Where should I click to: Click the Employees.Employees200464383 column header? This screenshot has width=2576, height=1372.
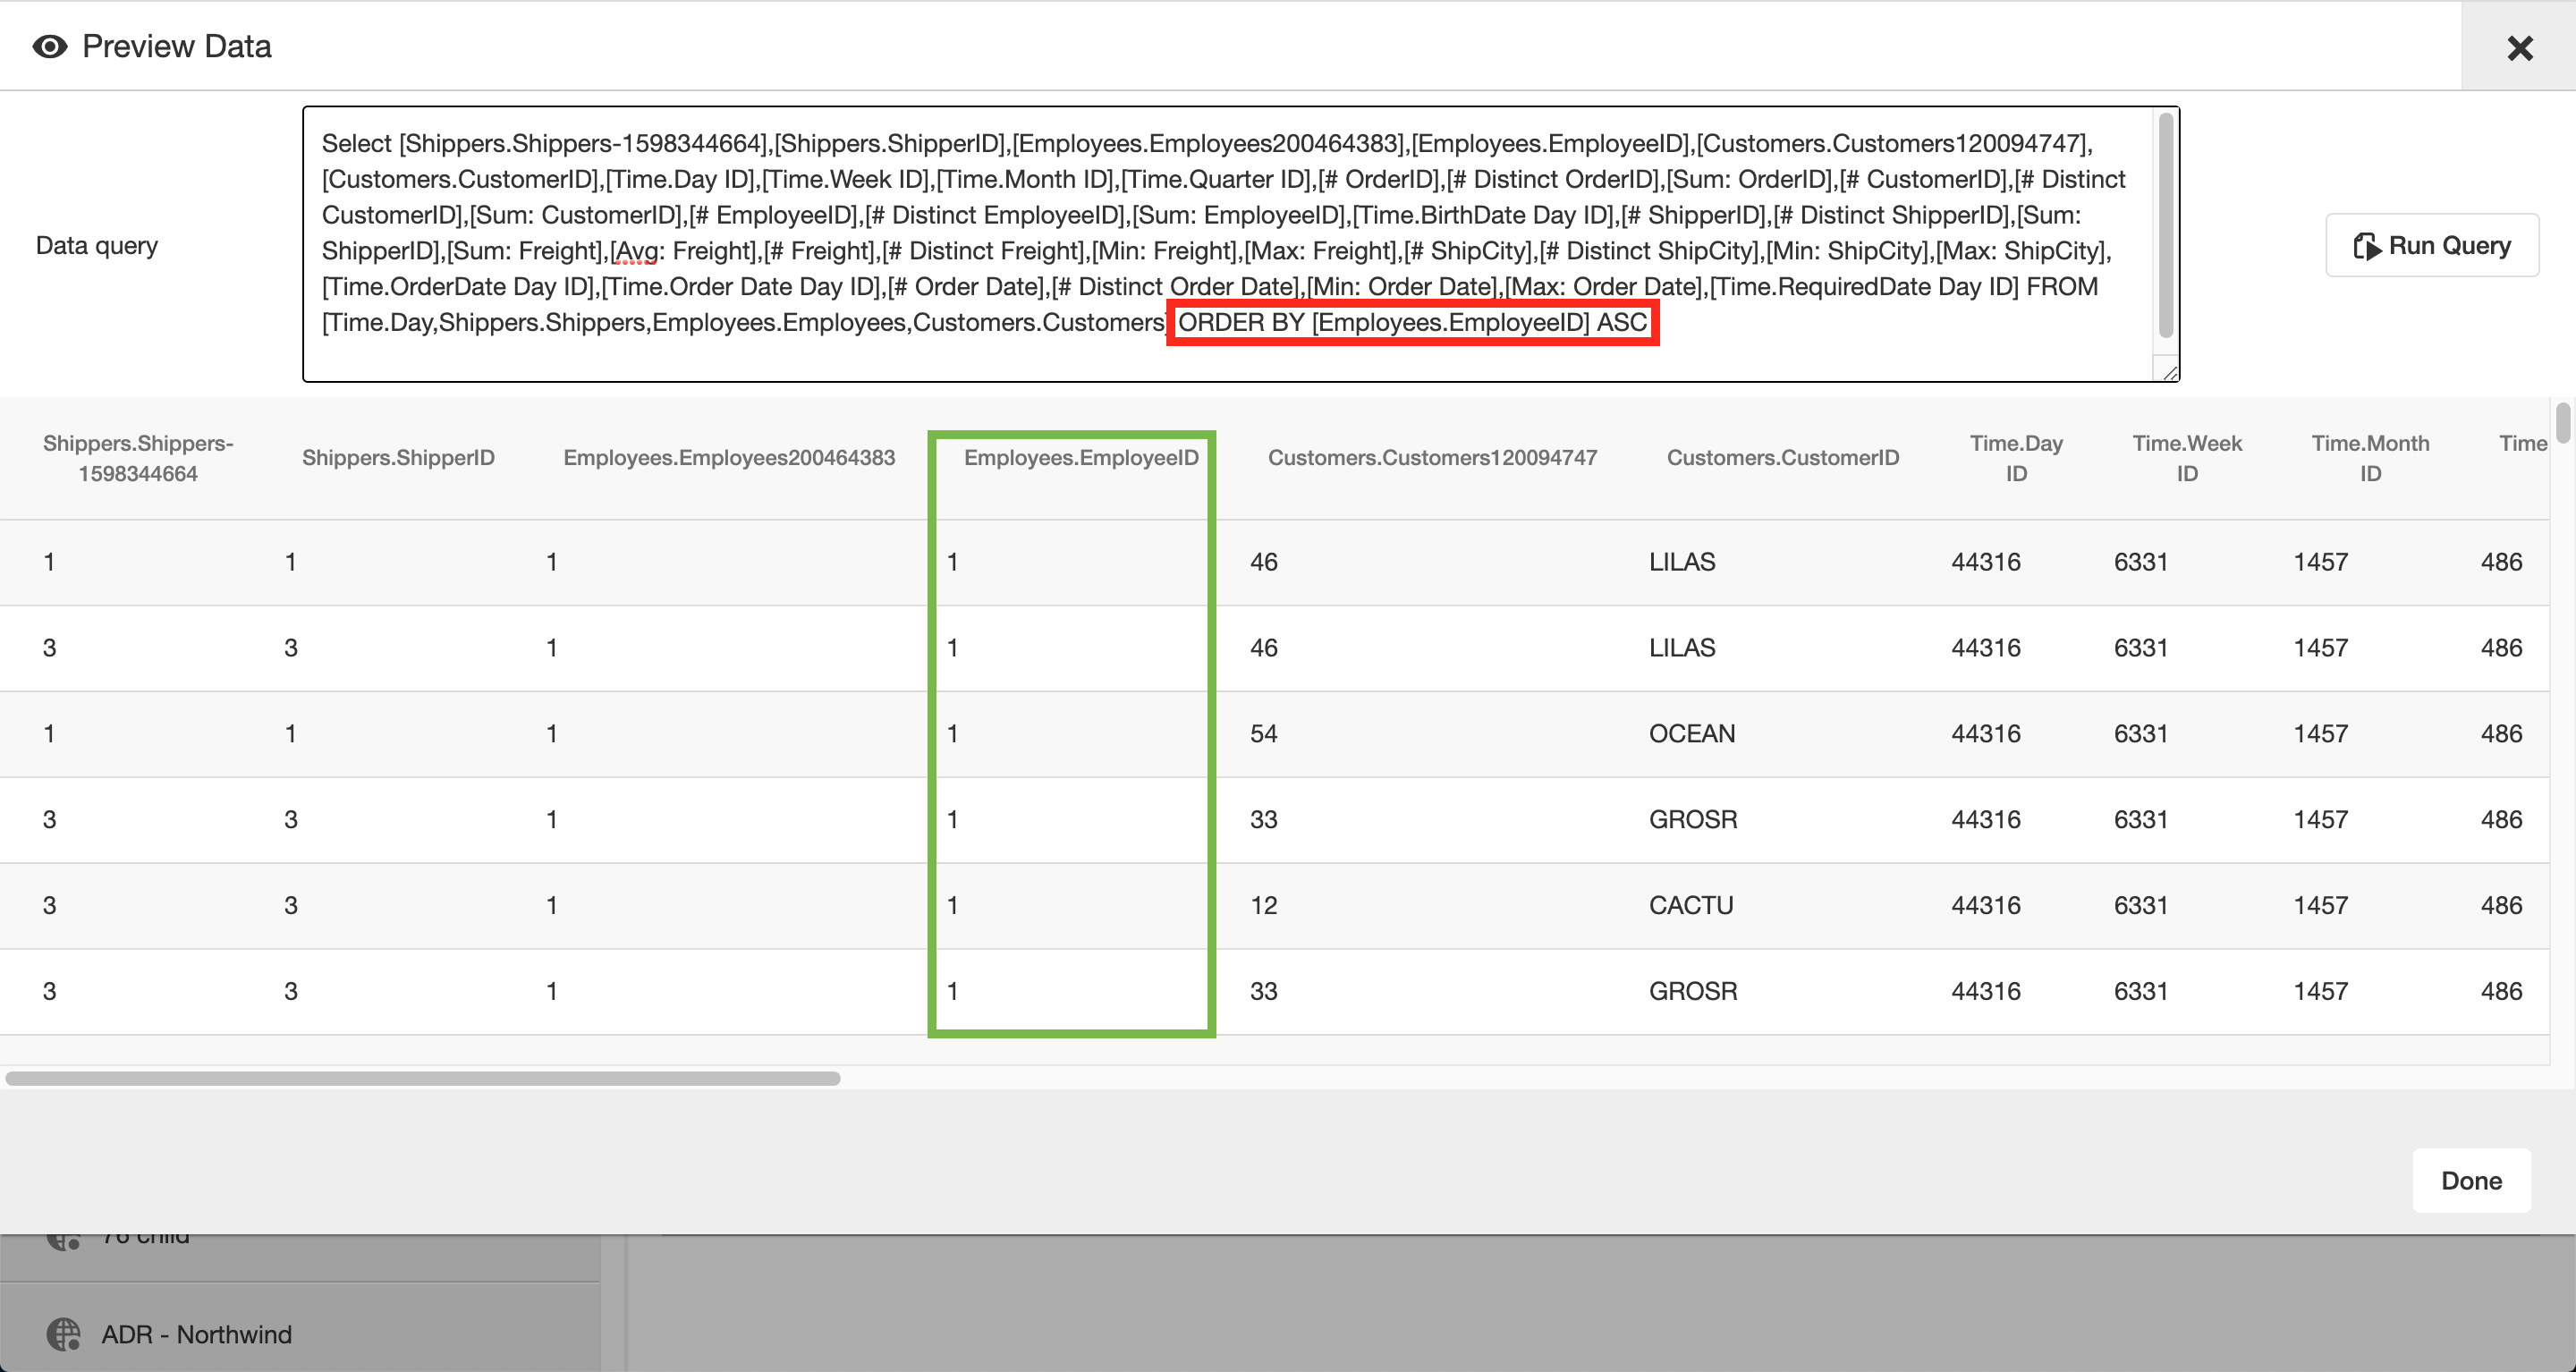(729, 458)
